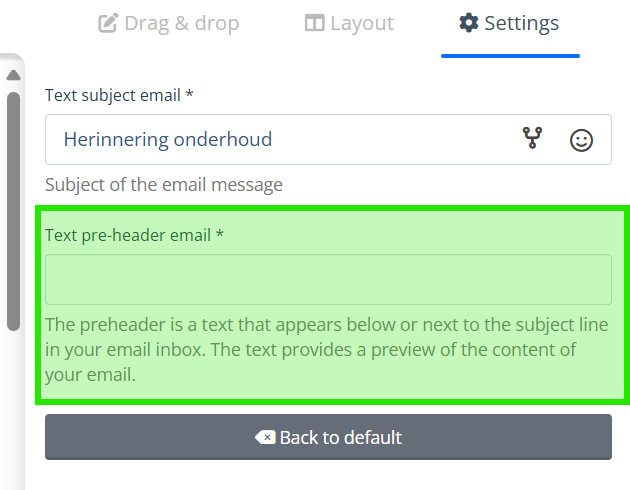Select the Settings tab label
This screenshot has width=630, height=490.
521,23
